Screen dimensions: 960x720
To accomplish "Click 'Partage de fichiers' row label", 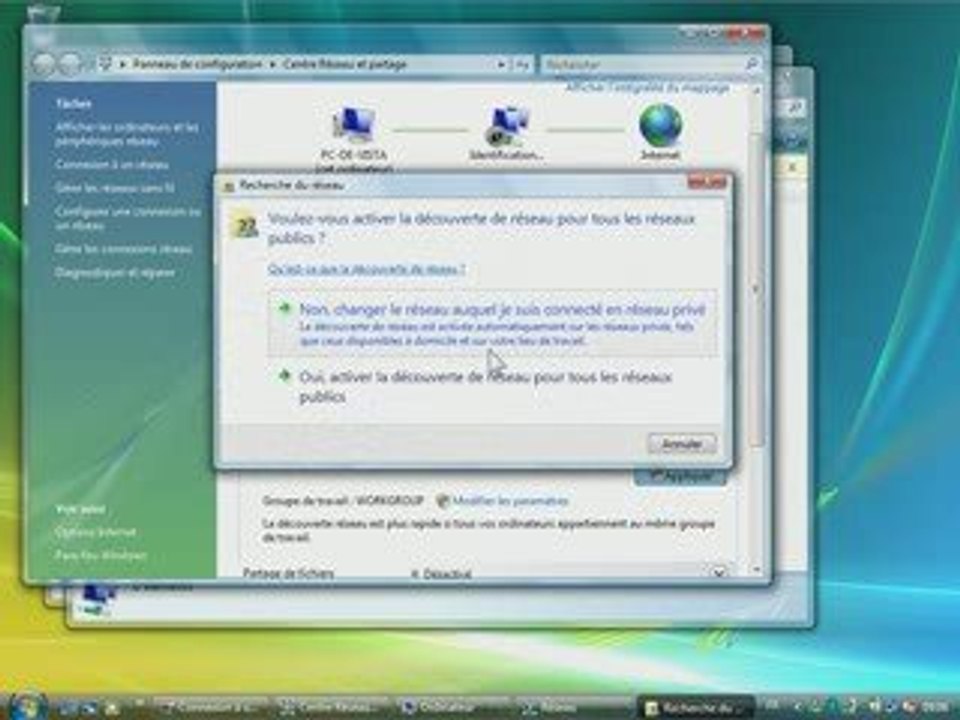I will click(288, 573).
